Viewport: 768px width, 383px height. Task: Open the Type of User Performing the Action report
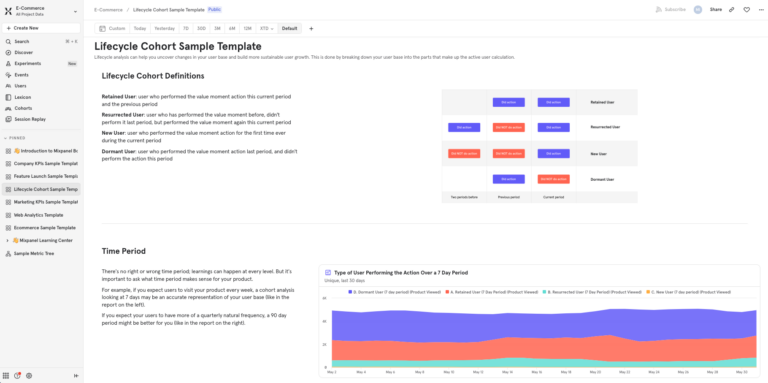pyautogui.click(x=401, y=272)
